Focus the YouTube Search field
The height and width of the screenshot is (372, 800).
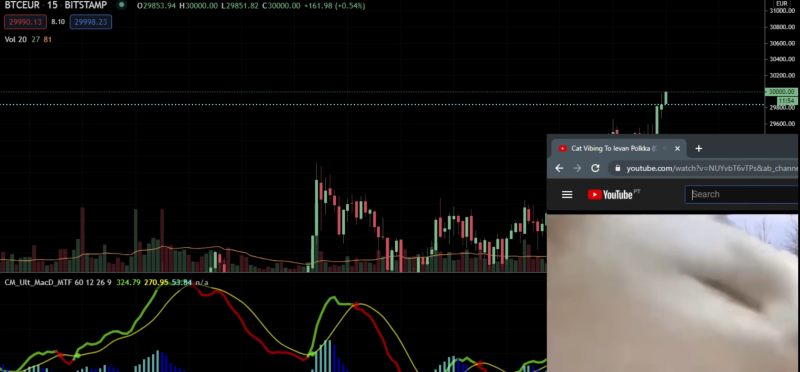coord(742,194)
